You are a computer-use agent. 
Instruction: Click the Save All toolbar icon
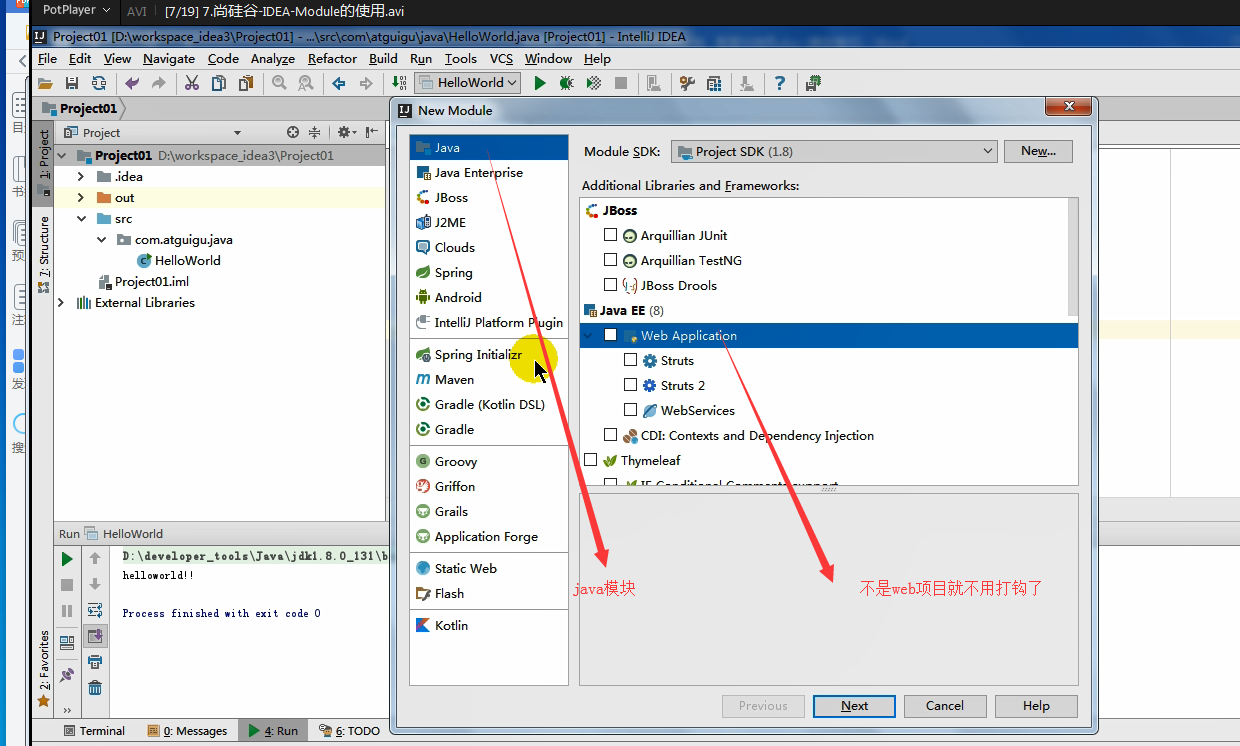(x=72, y=83)
